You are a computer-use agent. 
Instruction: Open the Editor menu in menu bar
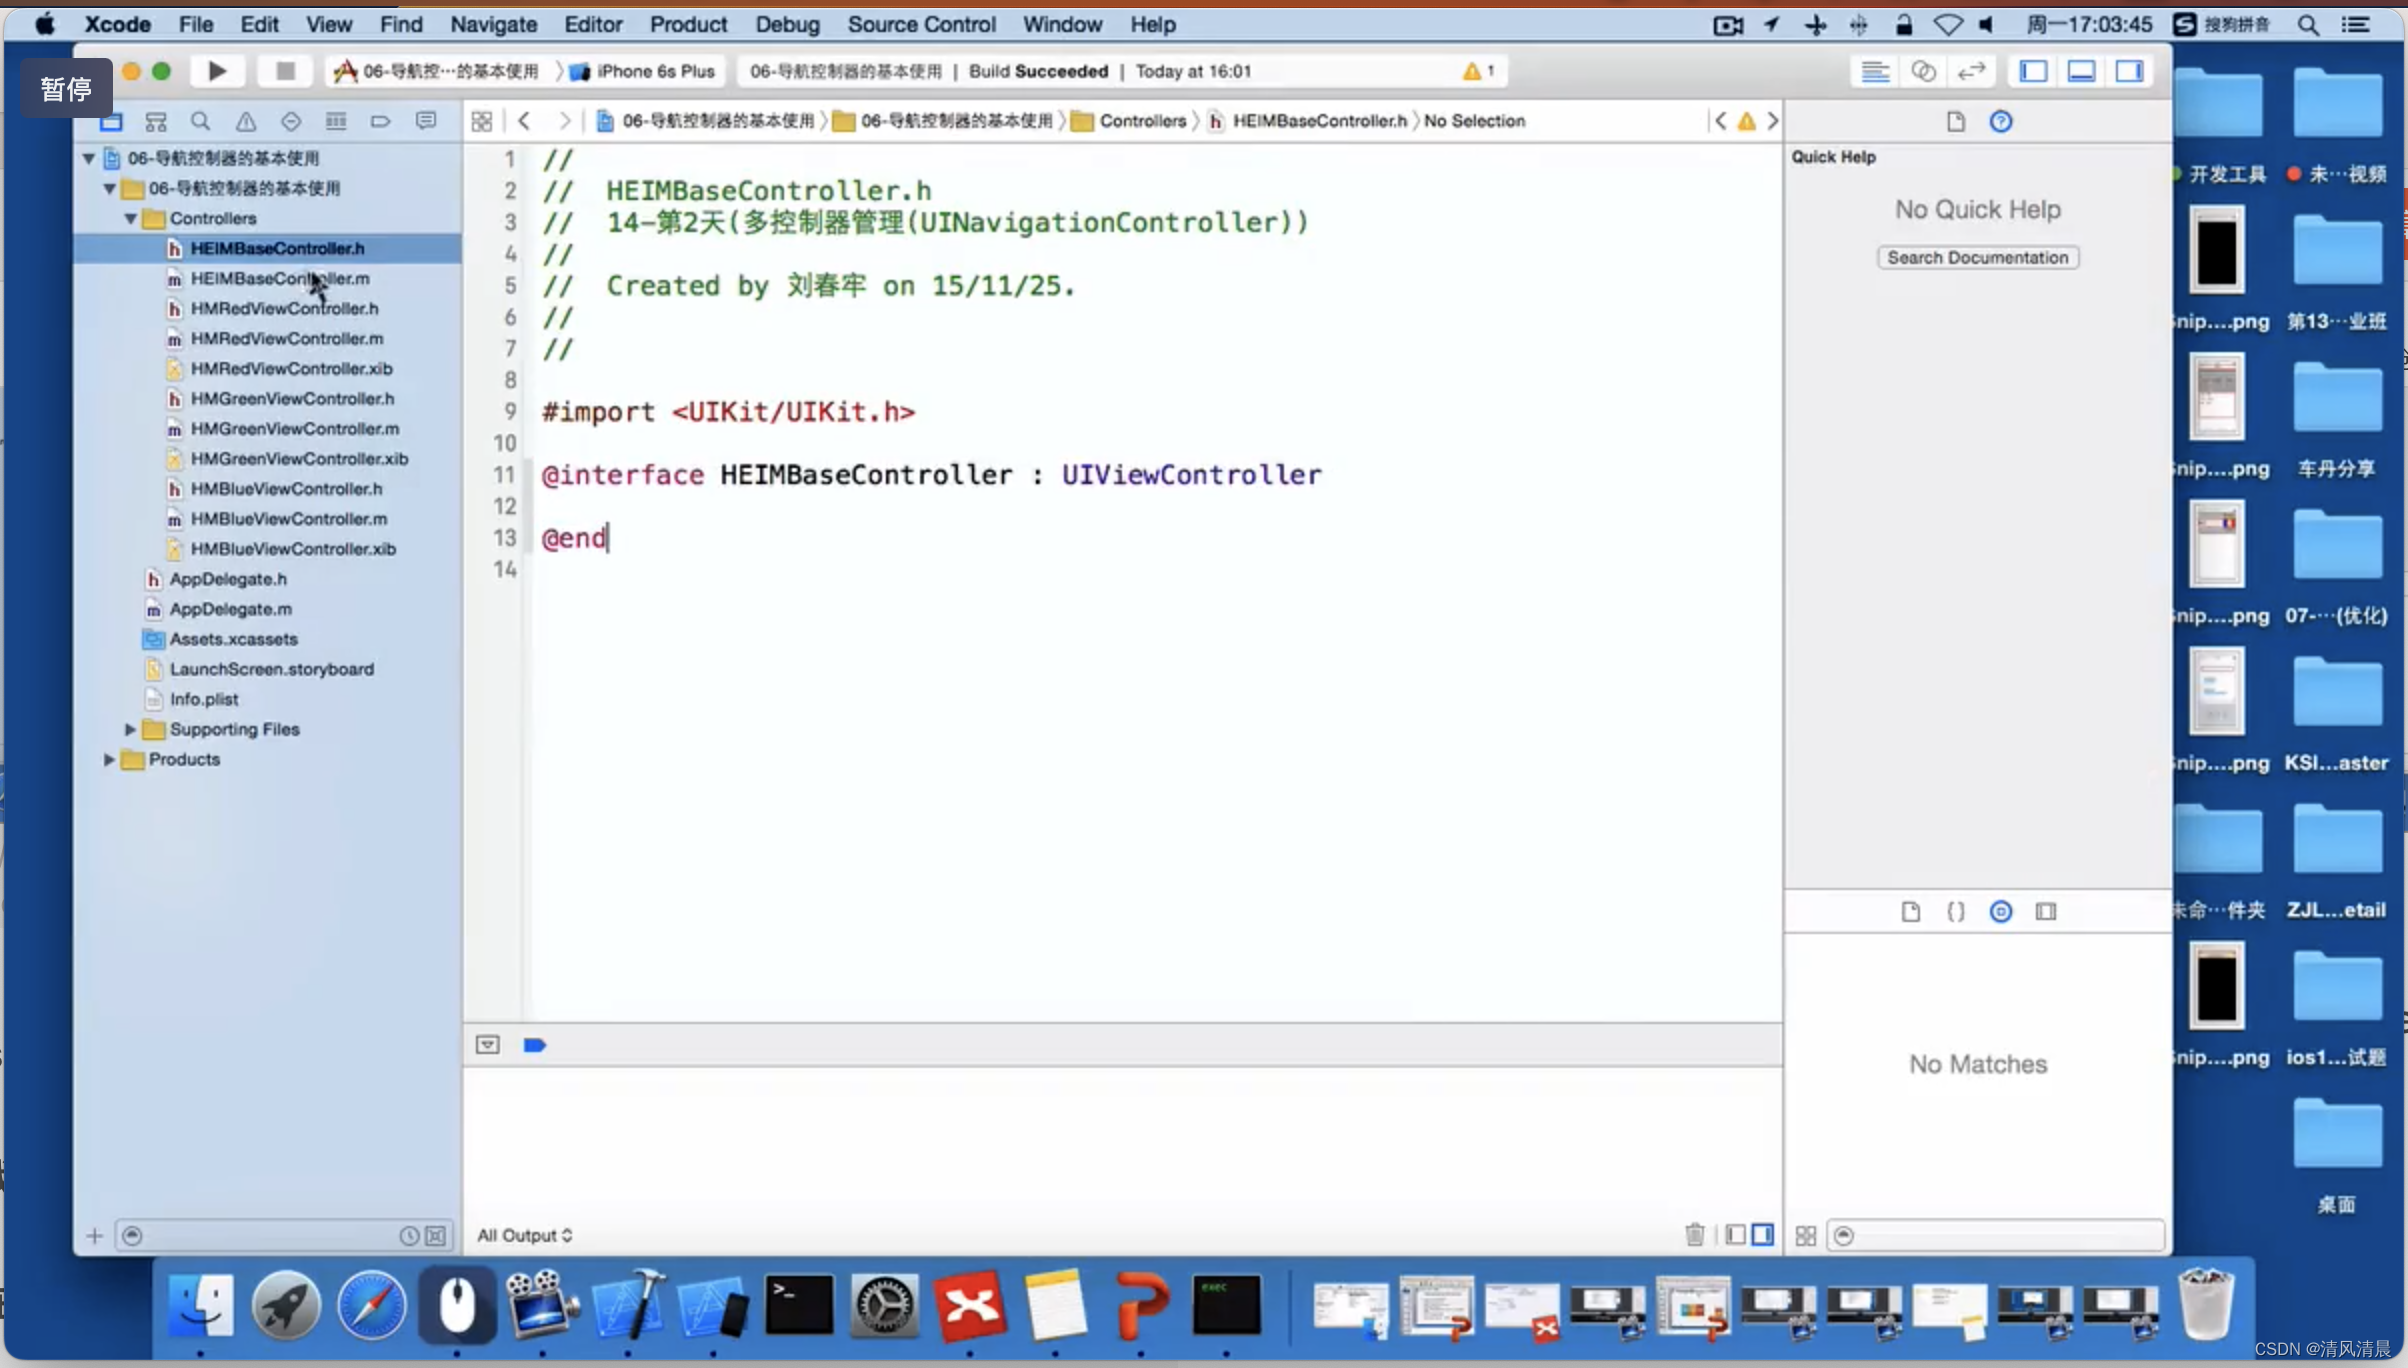(x=592, y=23)
